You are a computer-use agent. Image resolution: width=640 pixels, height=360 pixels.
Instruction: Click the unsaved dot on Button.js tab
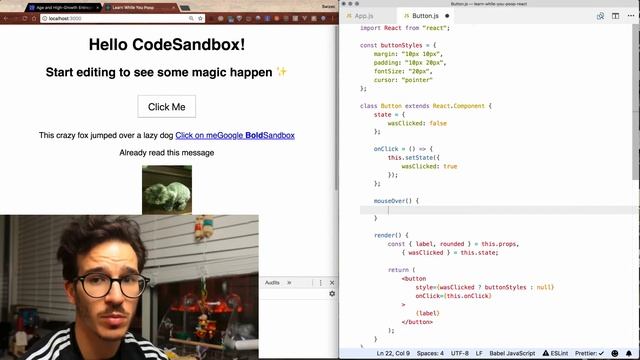(447, 16)
